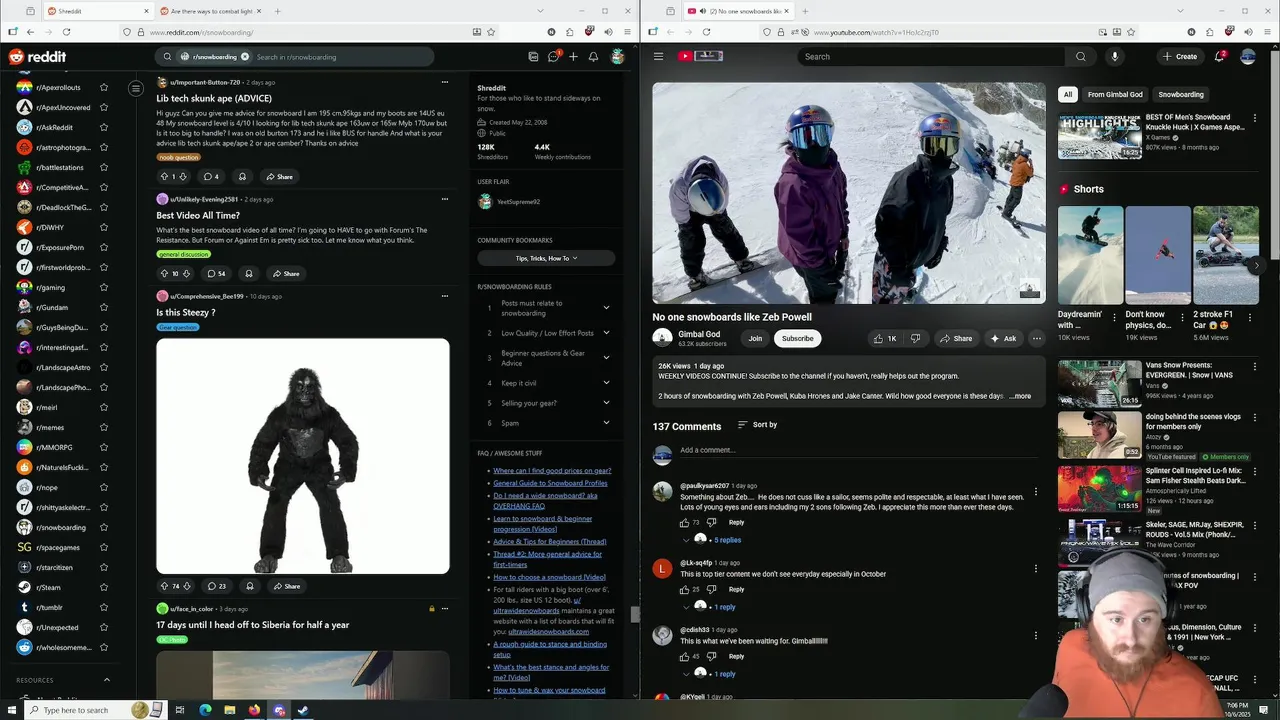This screenshot has width=1280, height=720.
Task: Select the From Gimbal God chip
Action: pos(1115,94)
